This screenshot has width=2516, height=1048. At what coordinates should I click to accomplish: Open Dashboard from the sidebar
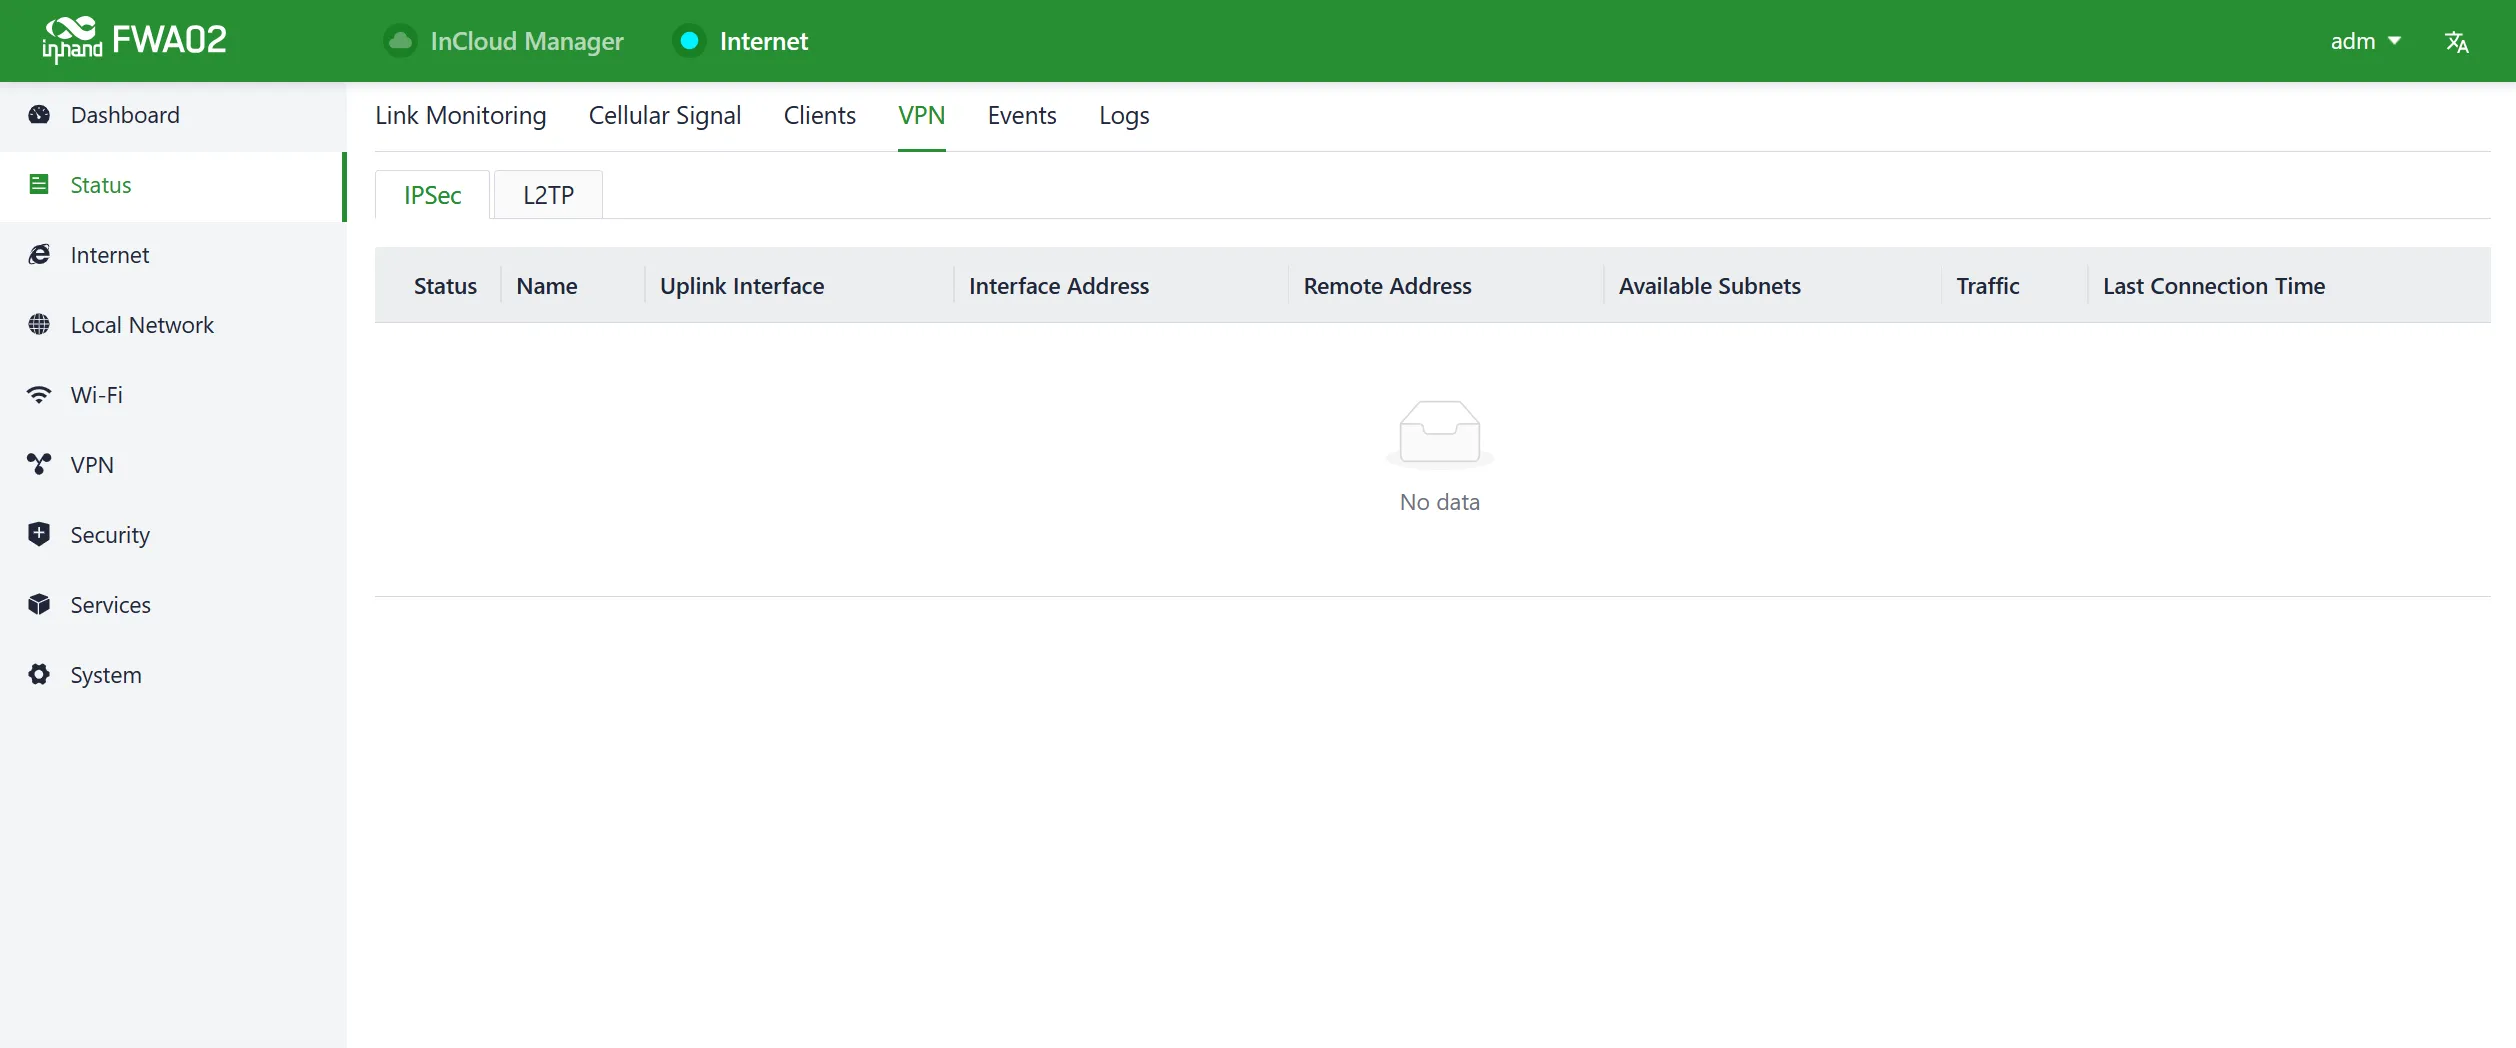173,116
